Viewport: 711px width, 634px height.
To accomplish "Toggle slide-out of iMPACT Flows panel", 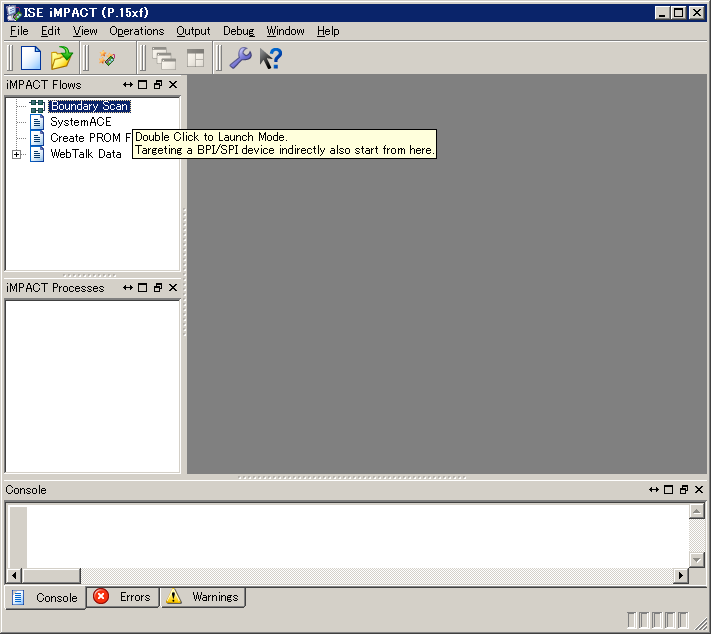I will click(128, 85).
